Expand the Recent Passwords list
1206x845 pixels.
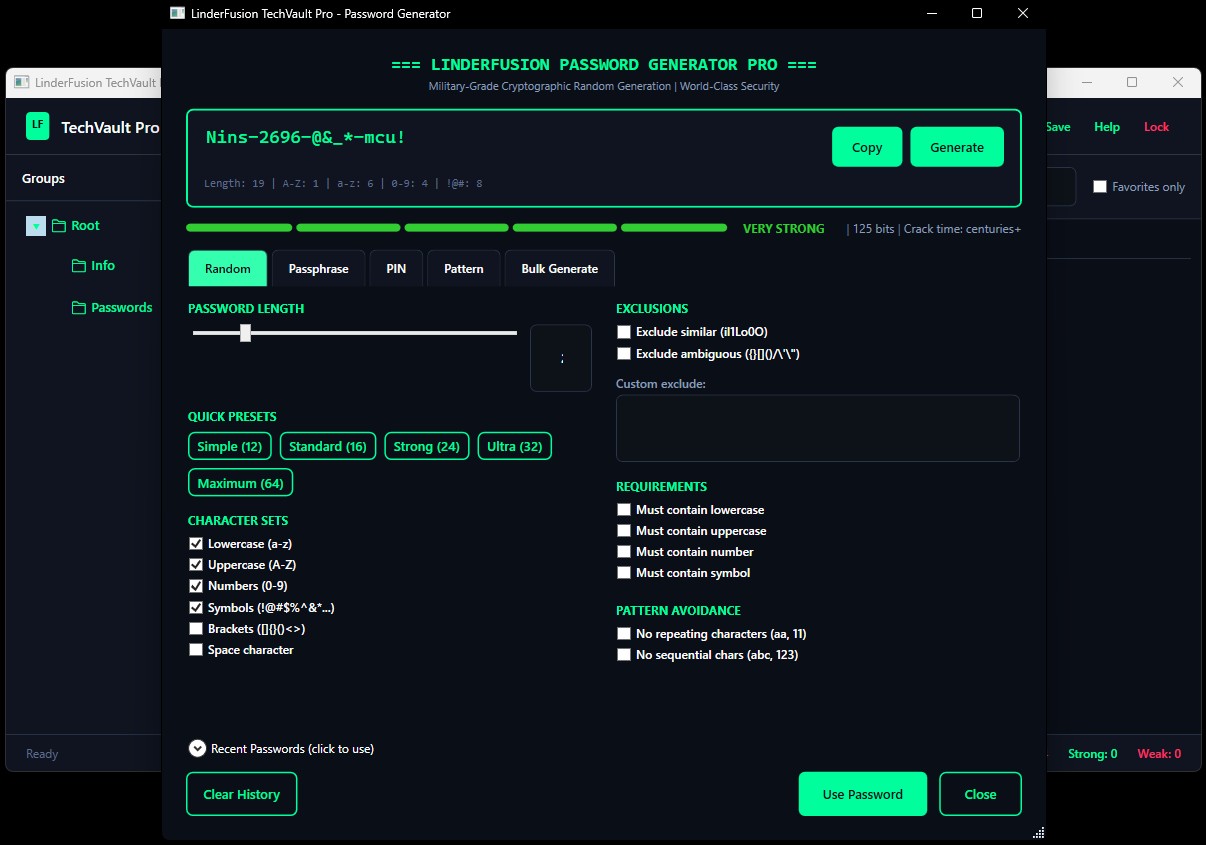pos(197,747)
